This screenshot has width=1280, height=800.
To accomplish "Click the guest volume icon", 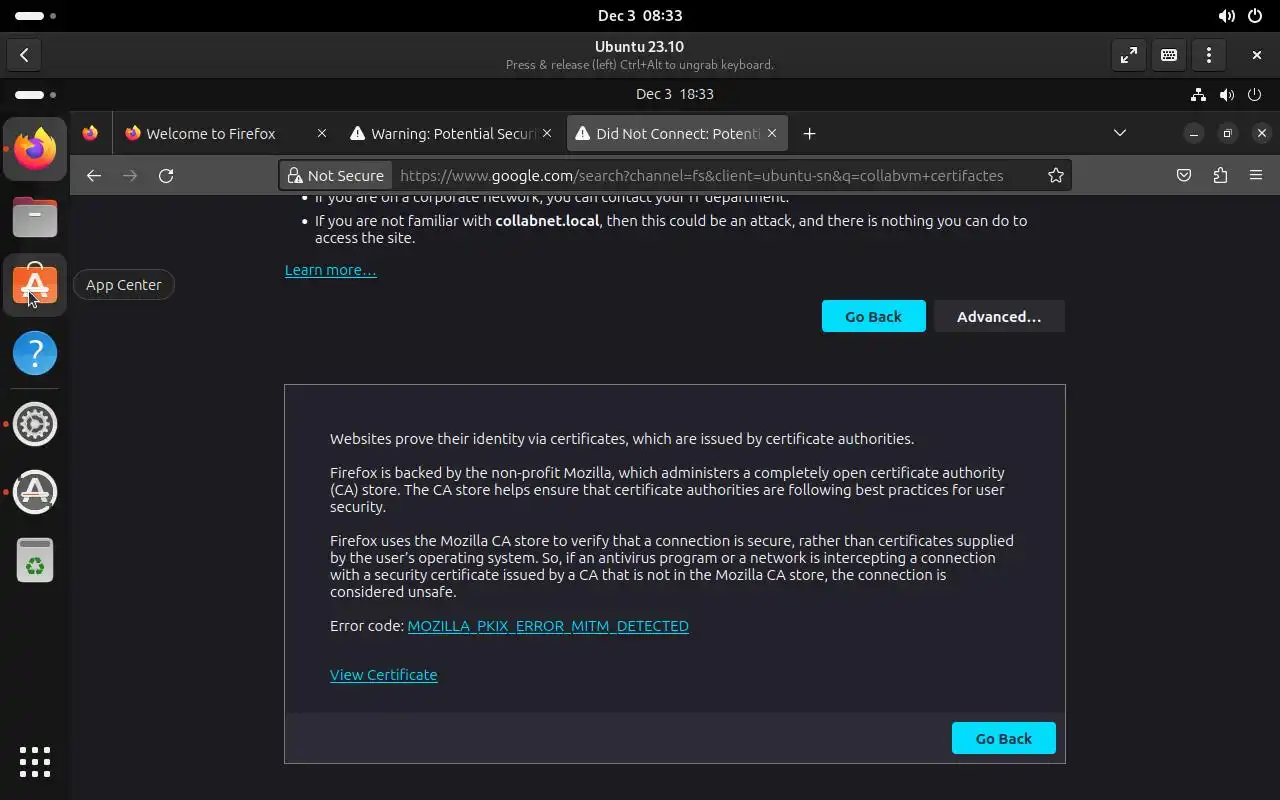I will 1227,94.
